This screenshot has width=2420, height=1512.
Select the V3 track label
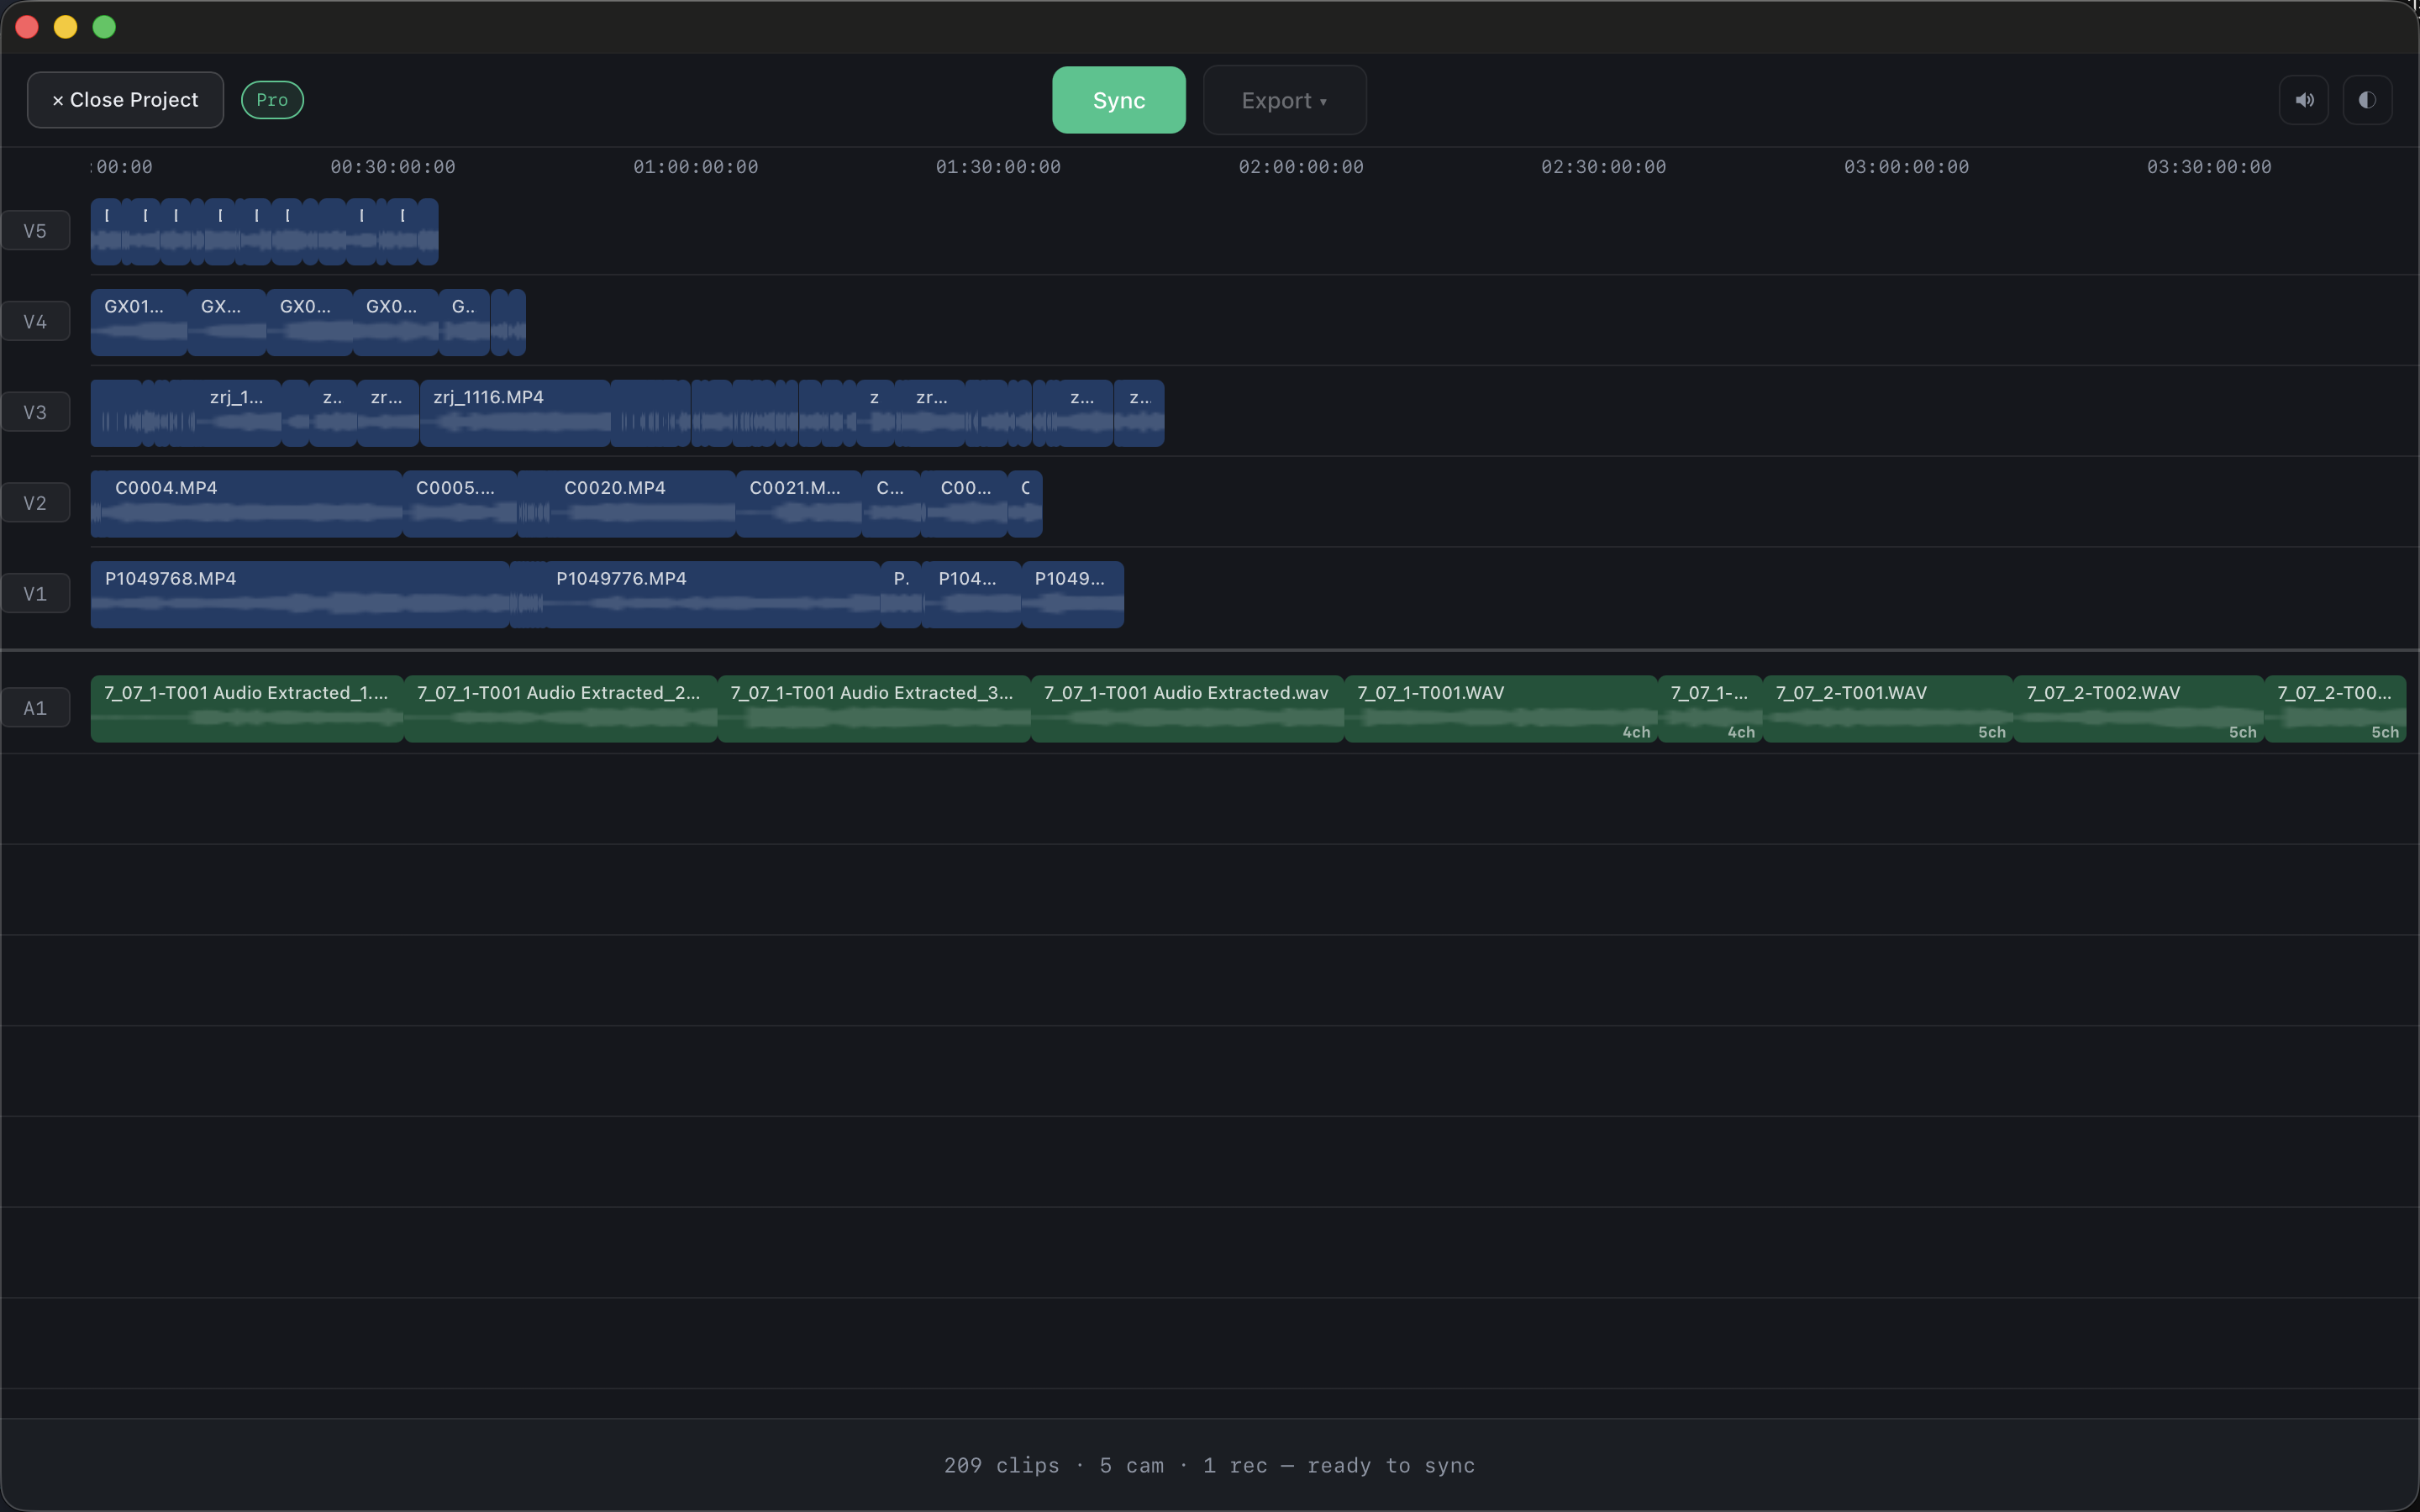35,412
